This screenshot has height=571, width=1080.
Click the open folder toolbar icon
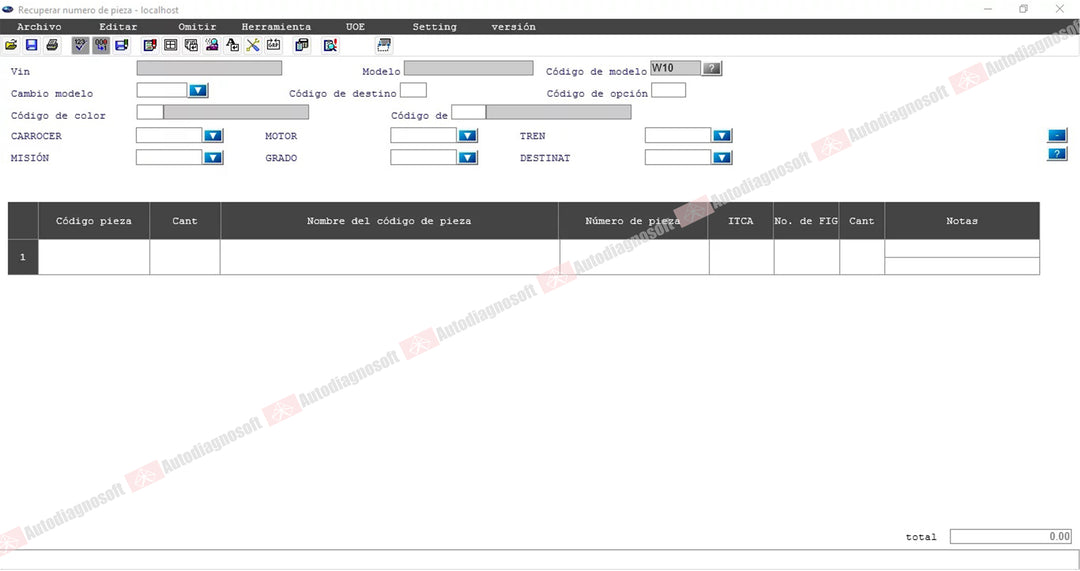coord(11,45)
